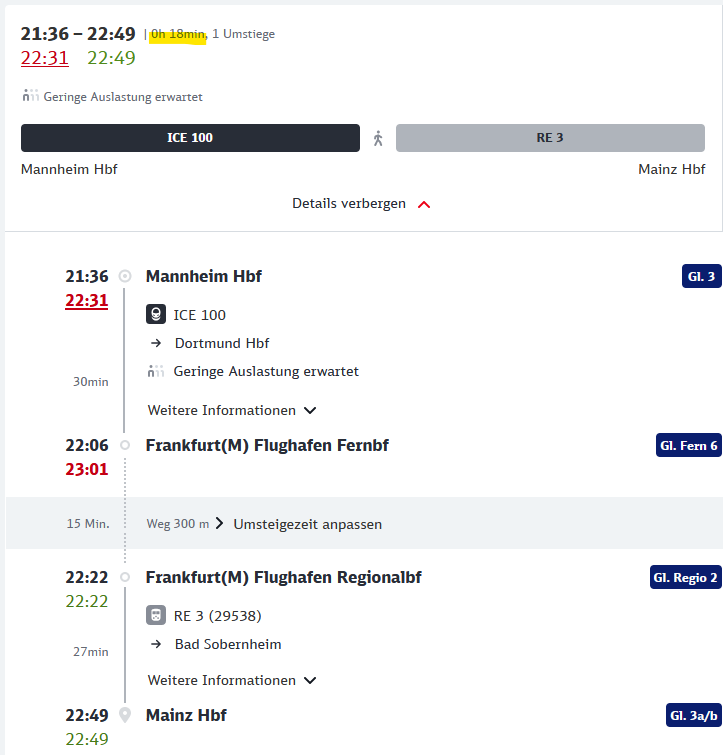Click the Mannheim Hbf departure station heading
This screenshot has height=755, width=723.
click(204, 276)
